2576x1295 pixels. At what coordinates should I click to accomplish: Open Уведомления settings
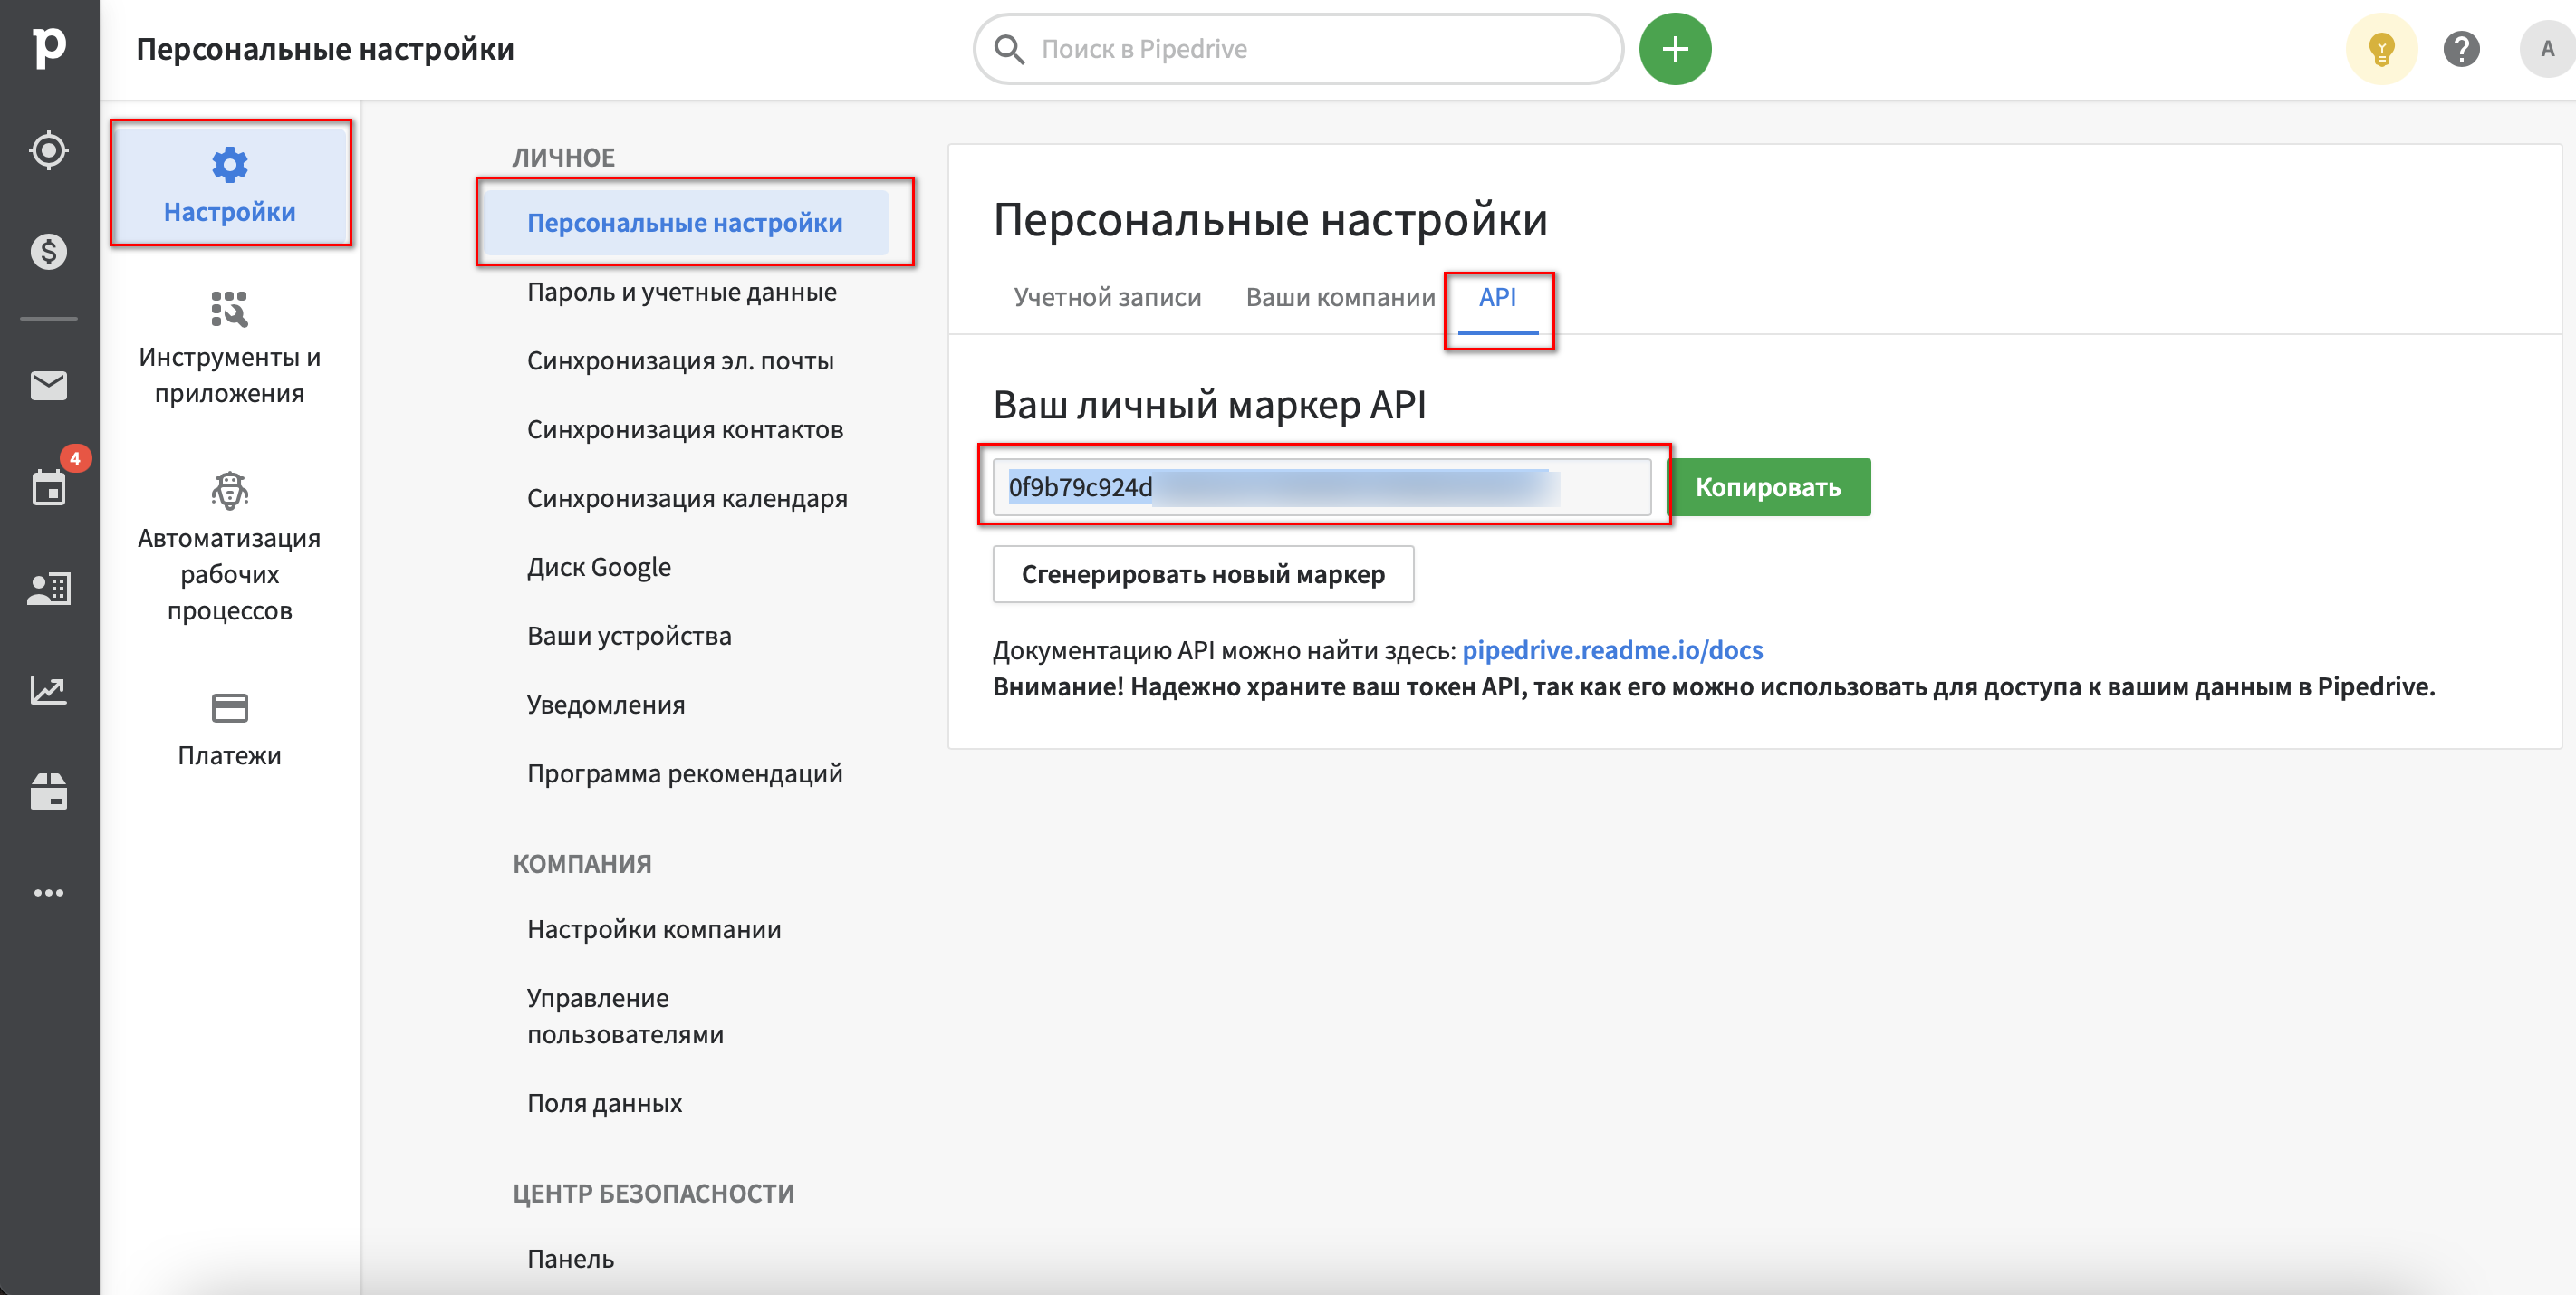coord(606,705)
